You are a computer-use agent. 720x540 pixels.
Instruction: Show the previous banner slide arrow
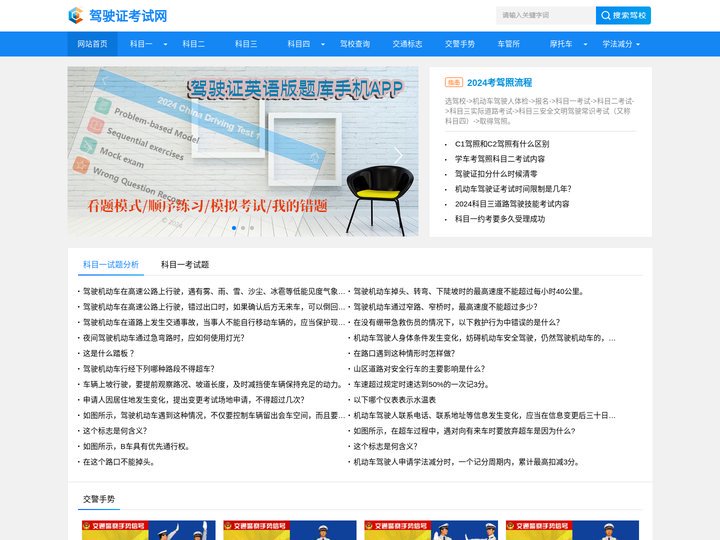[104, 80]
